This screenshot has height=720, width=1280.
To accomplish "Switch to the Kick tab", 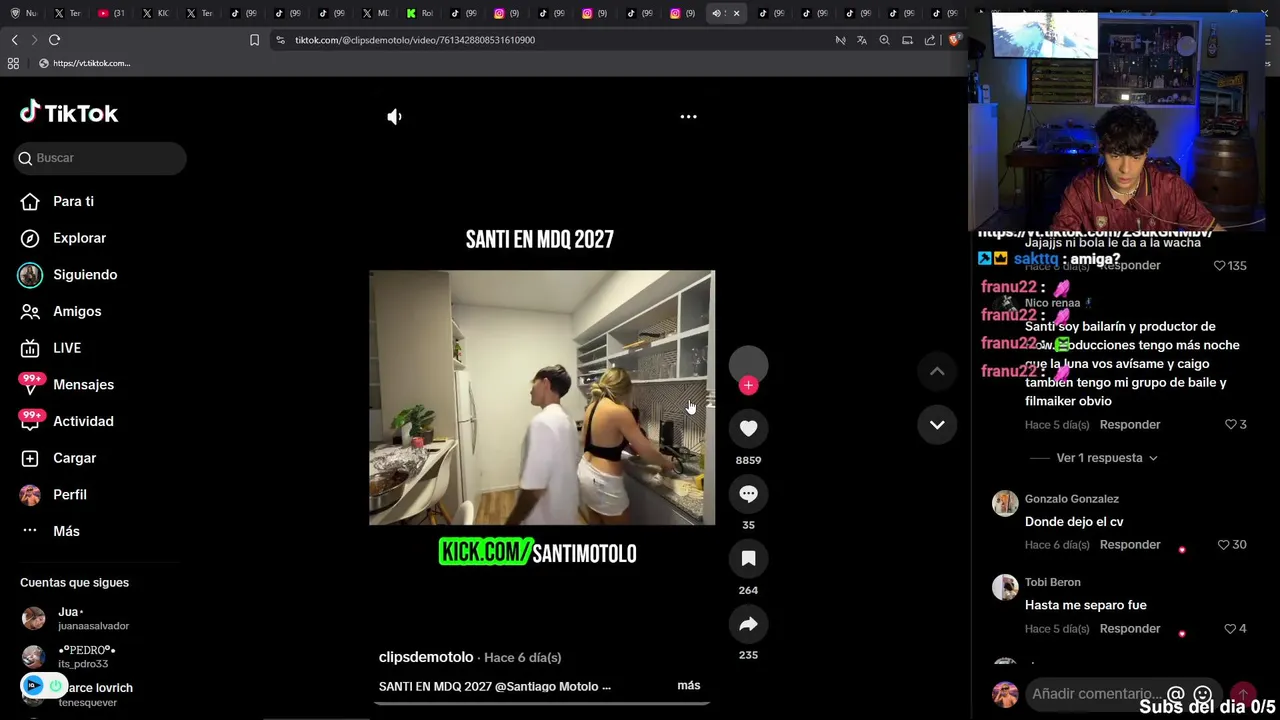I will (420, 13).
